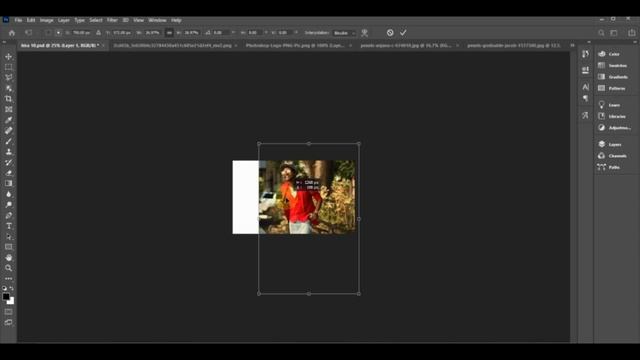Open the Layer menu
Image resolution: width=640 pixels, height=360 pixels.
click(64, 20)
